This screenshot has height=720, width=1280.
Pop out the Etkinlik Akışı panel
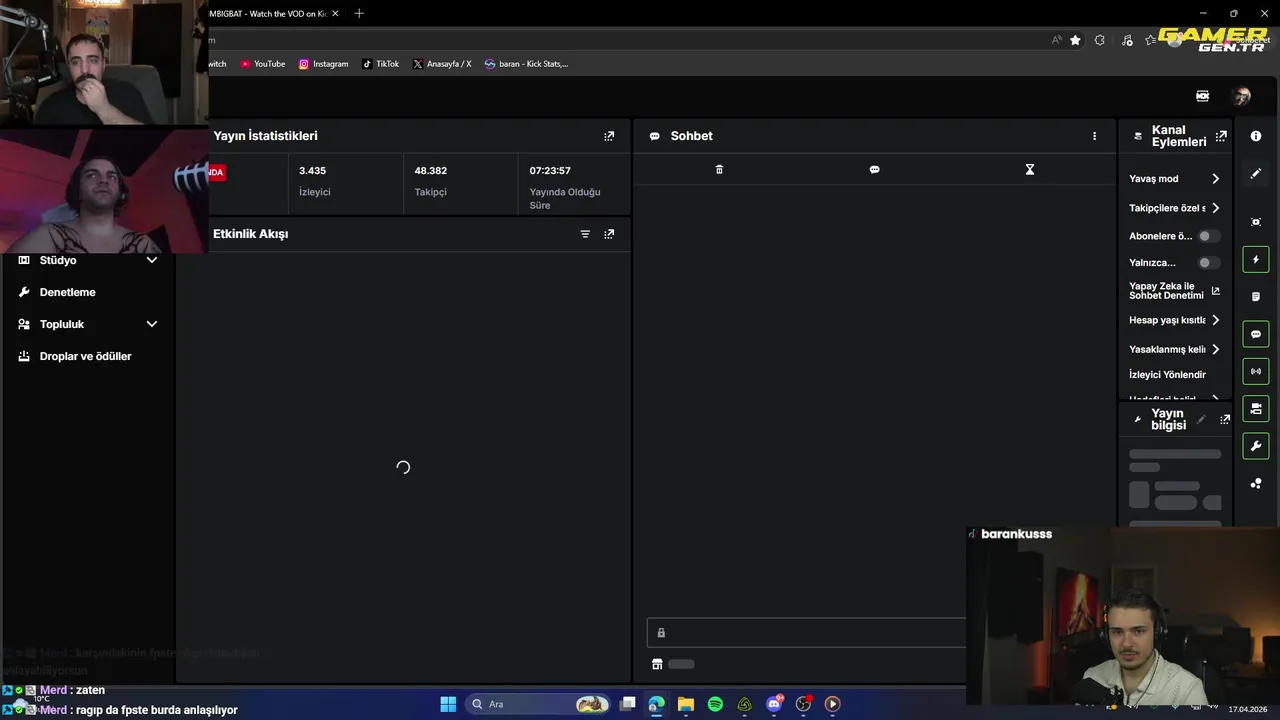coord(609,234)
